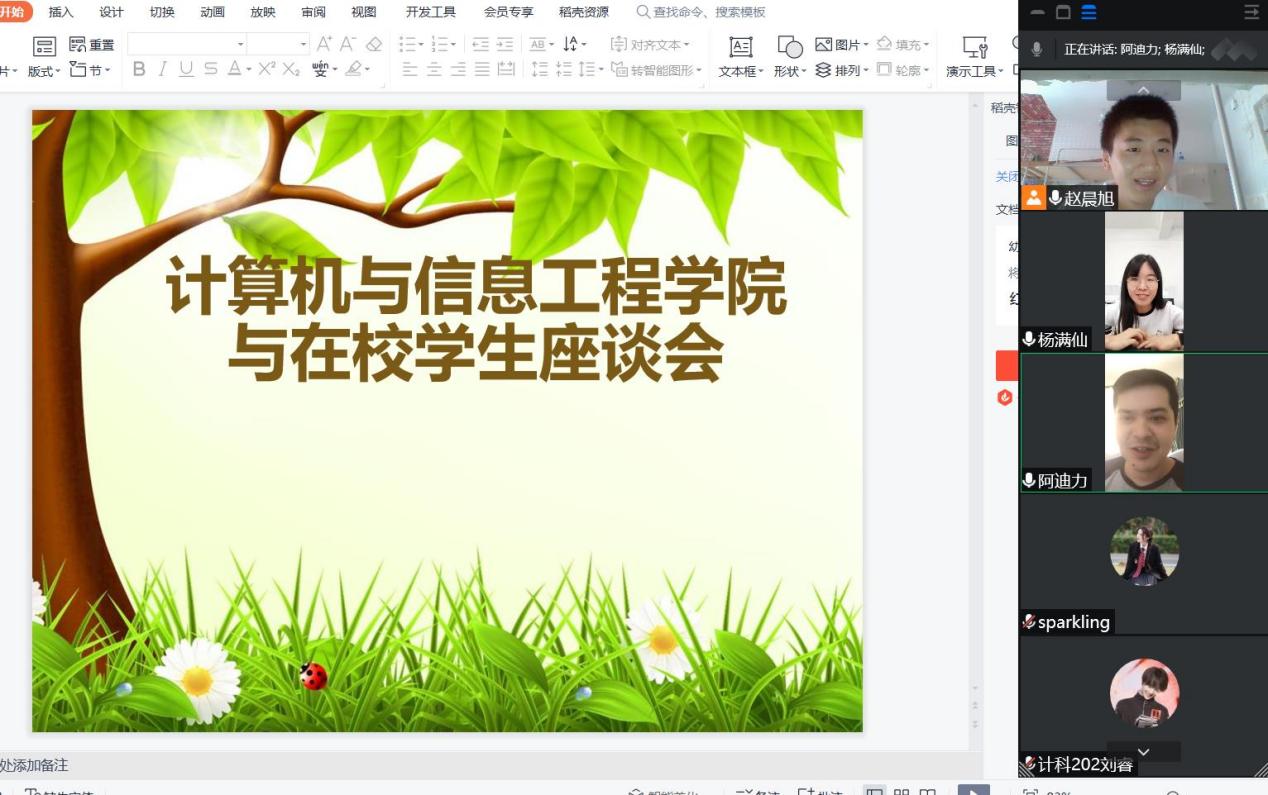Viewport: 1268px width, 795px height.
Task: Click the 转智能图形 button
Action: tap(656, 70)
